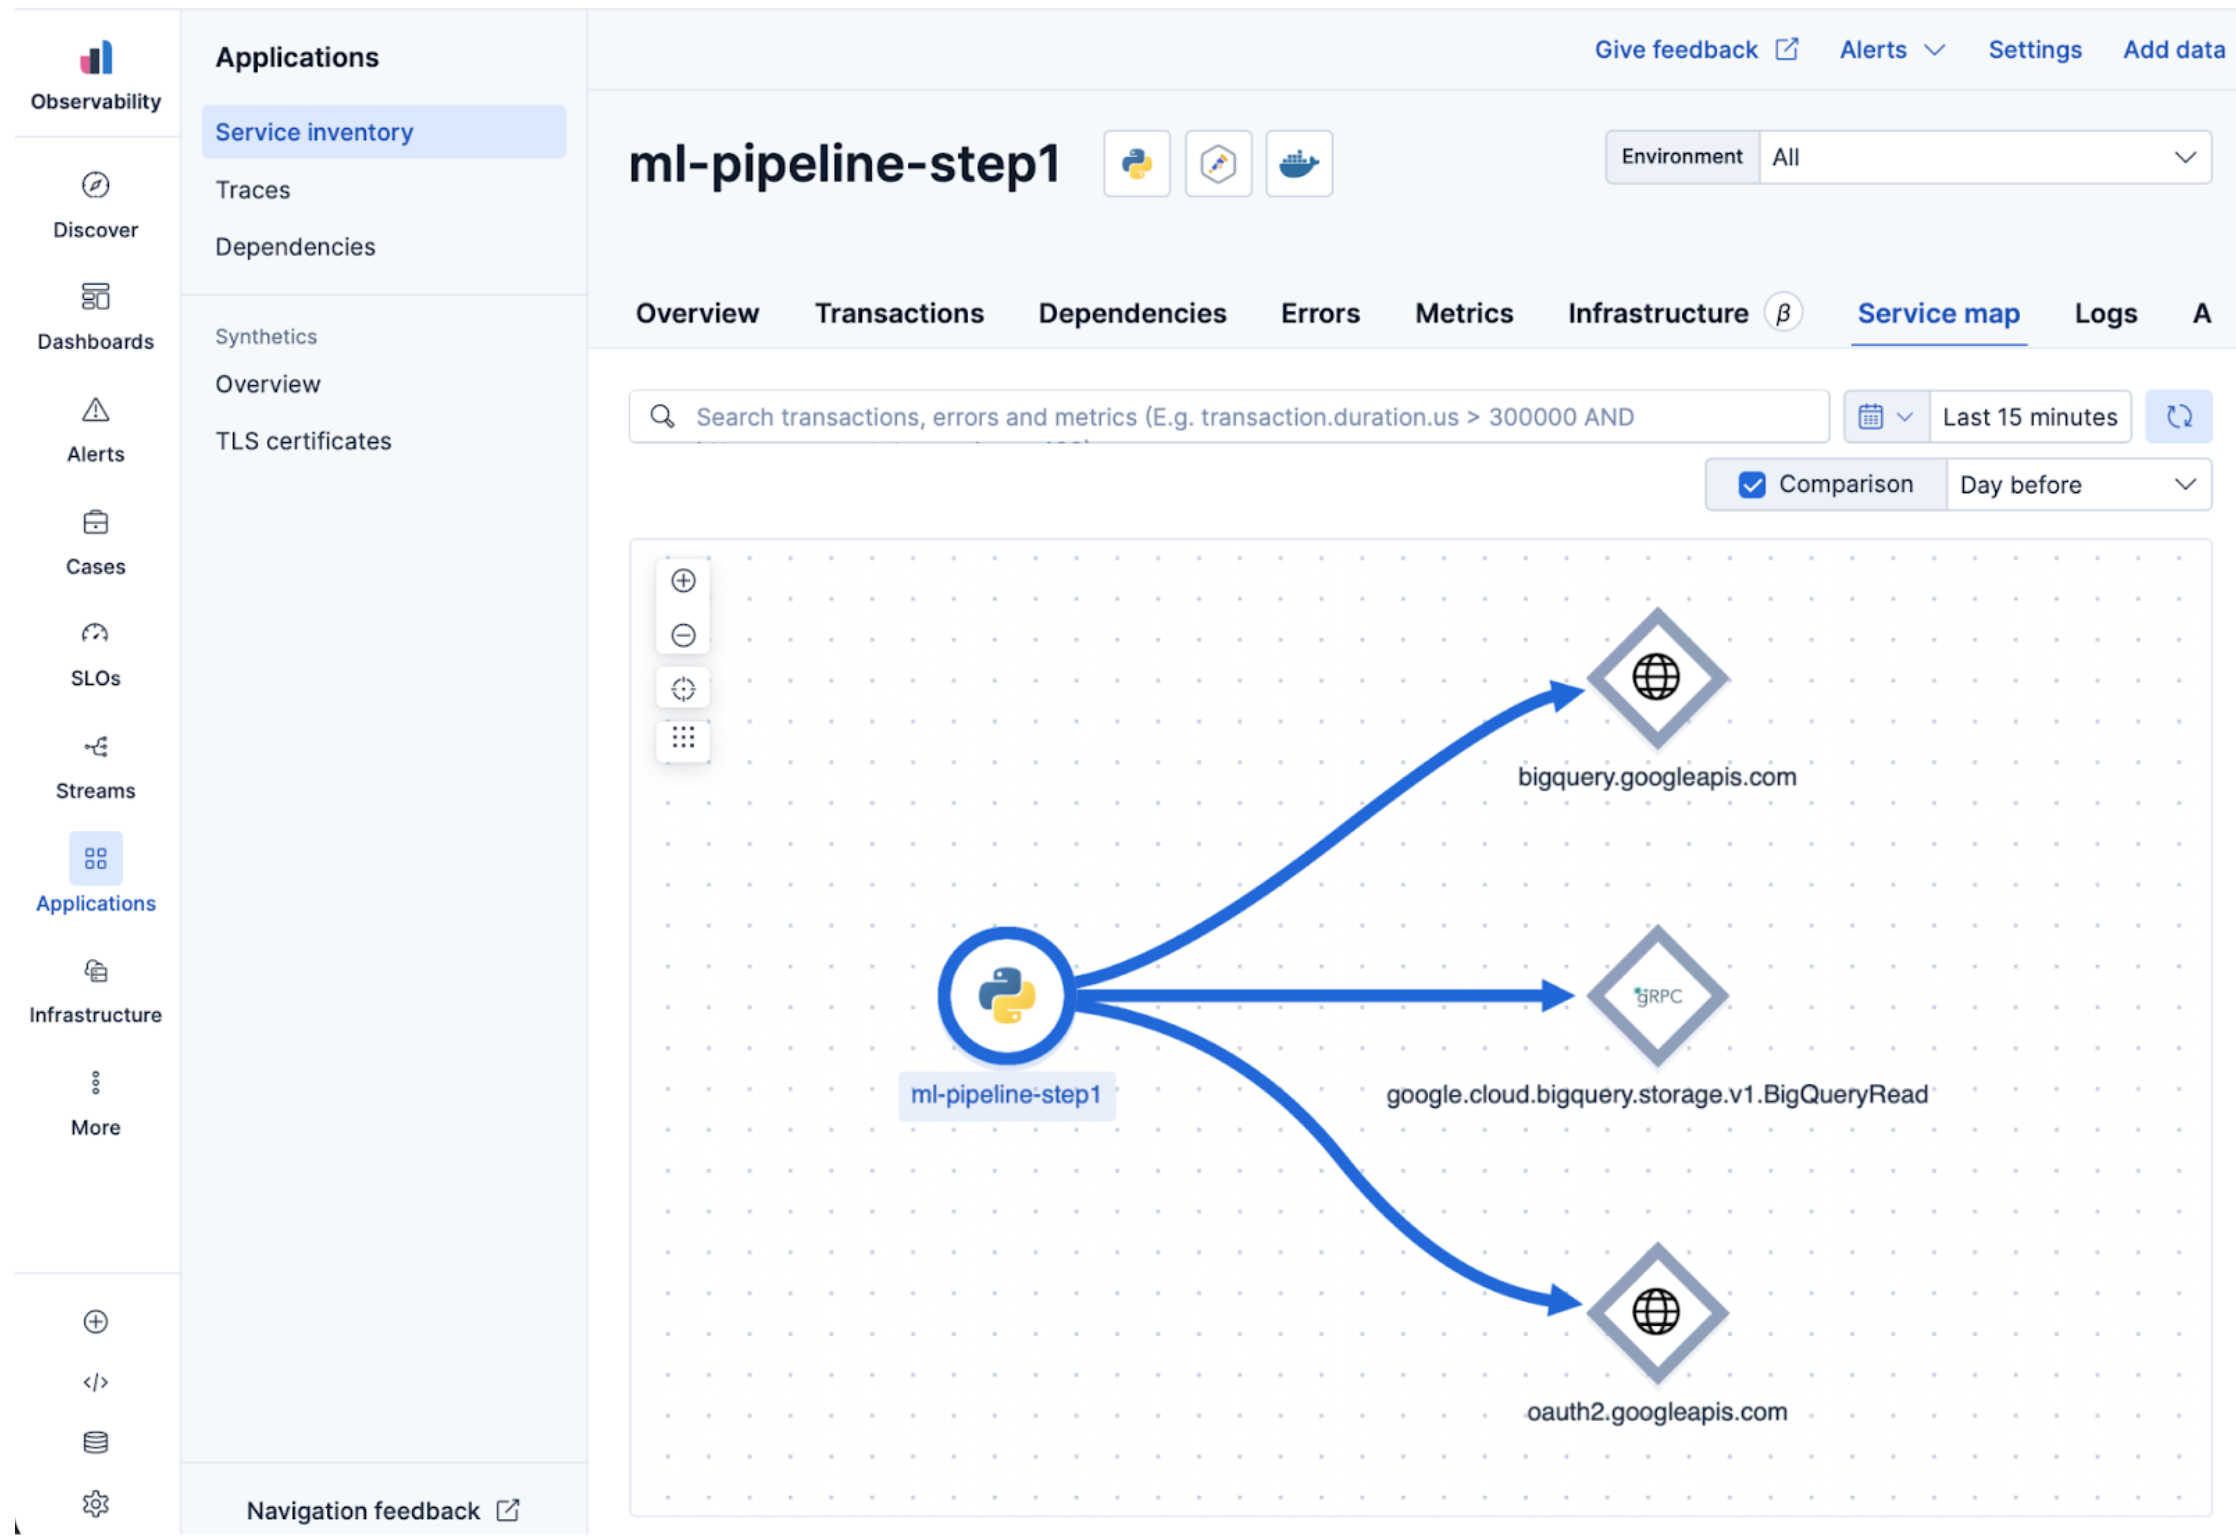Open Navigation feedback link
Image resolution: width=2236 pixels, height=1540 pixels.
point(383,1510)
